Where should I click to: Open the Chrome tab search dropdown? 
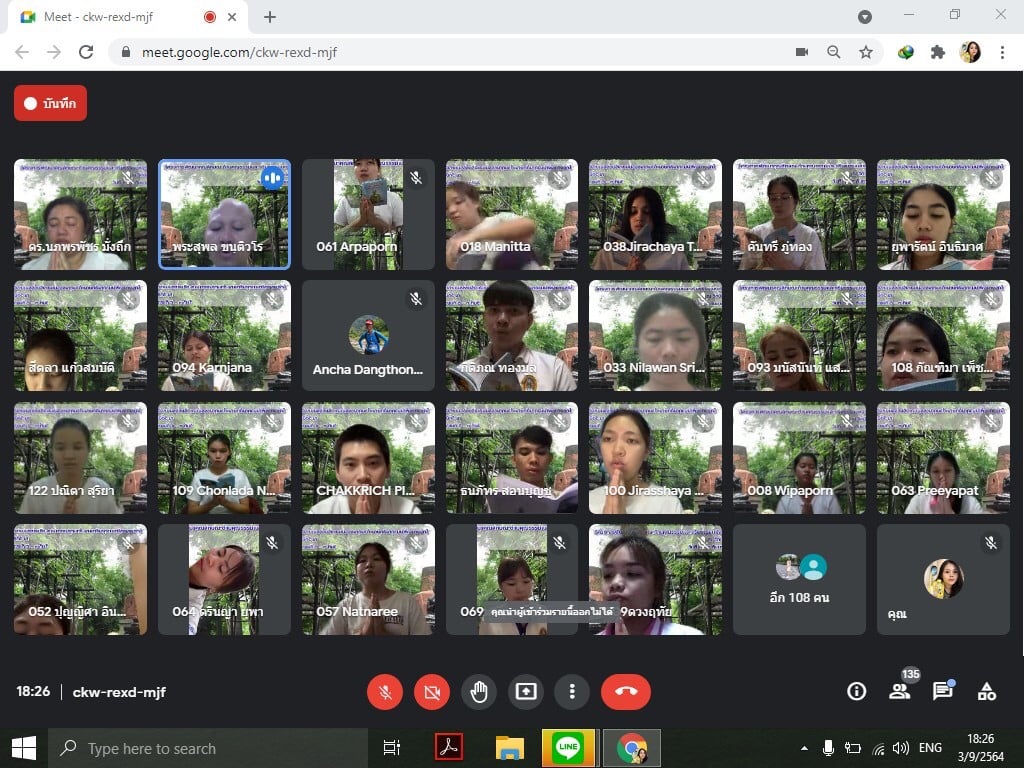point(865,17)
